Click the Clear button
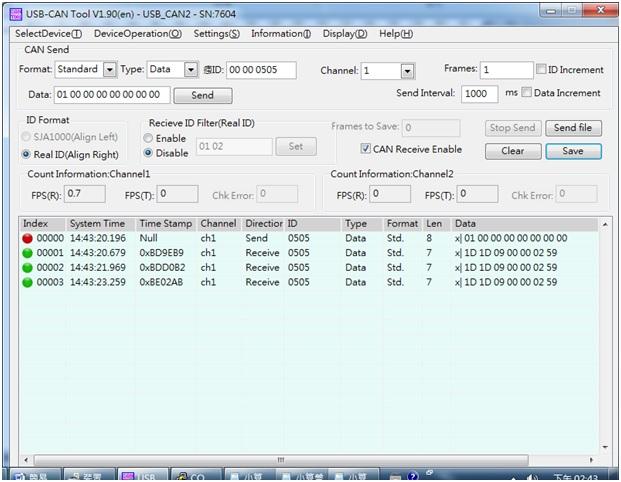 tap(513, 151)
